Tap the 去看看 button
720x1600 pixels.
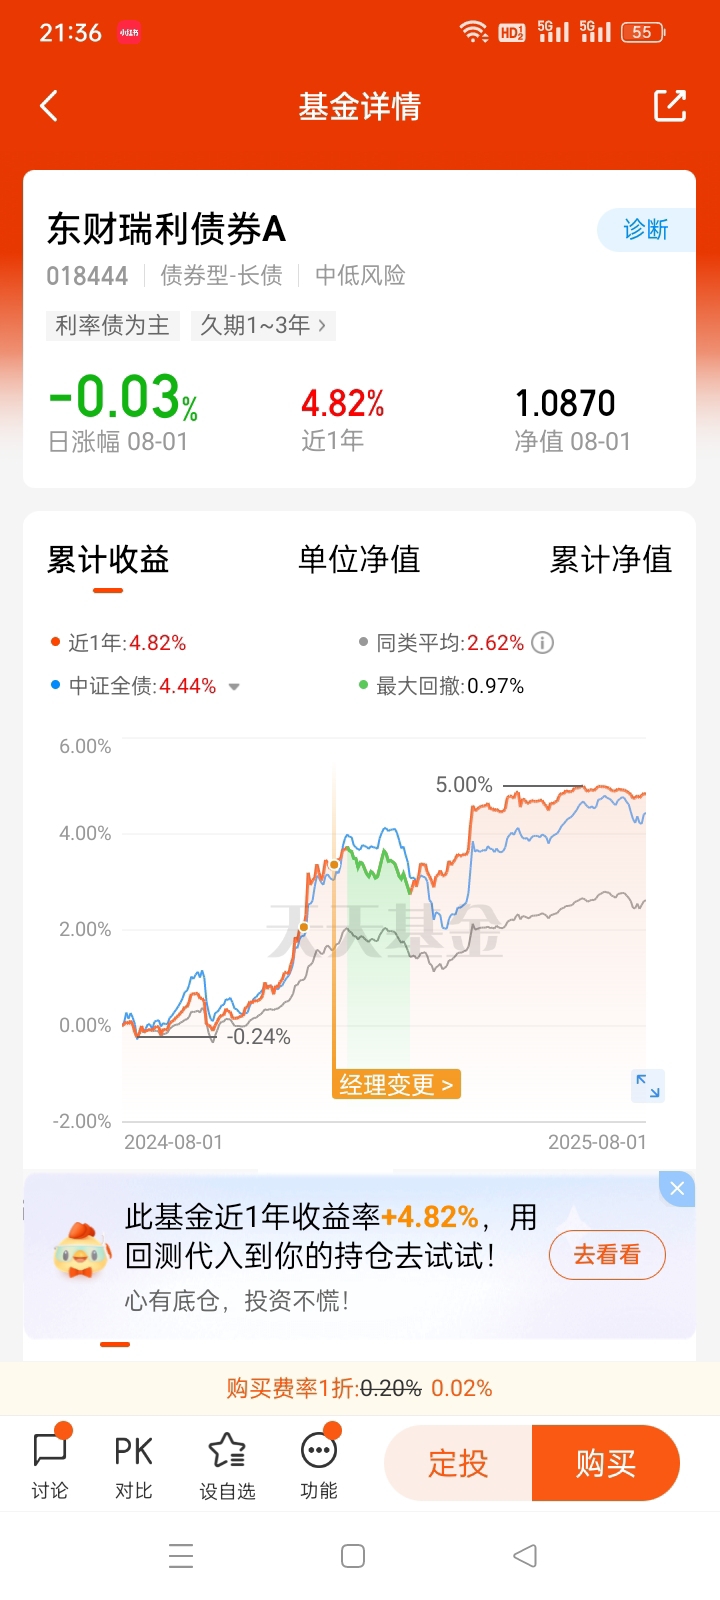click(607, 1255)
